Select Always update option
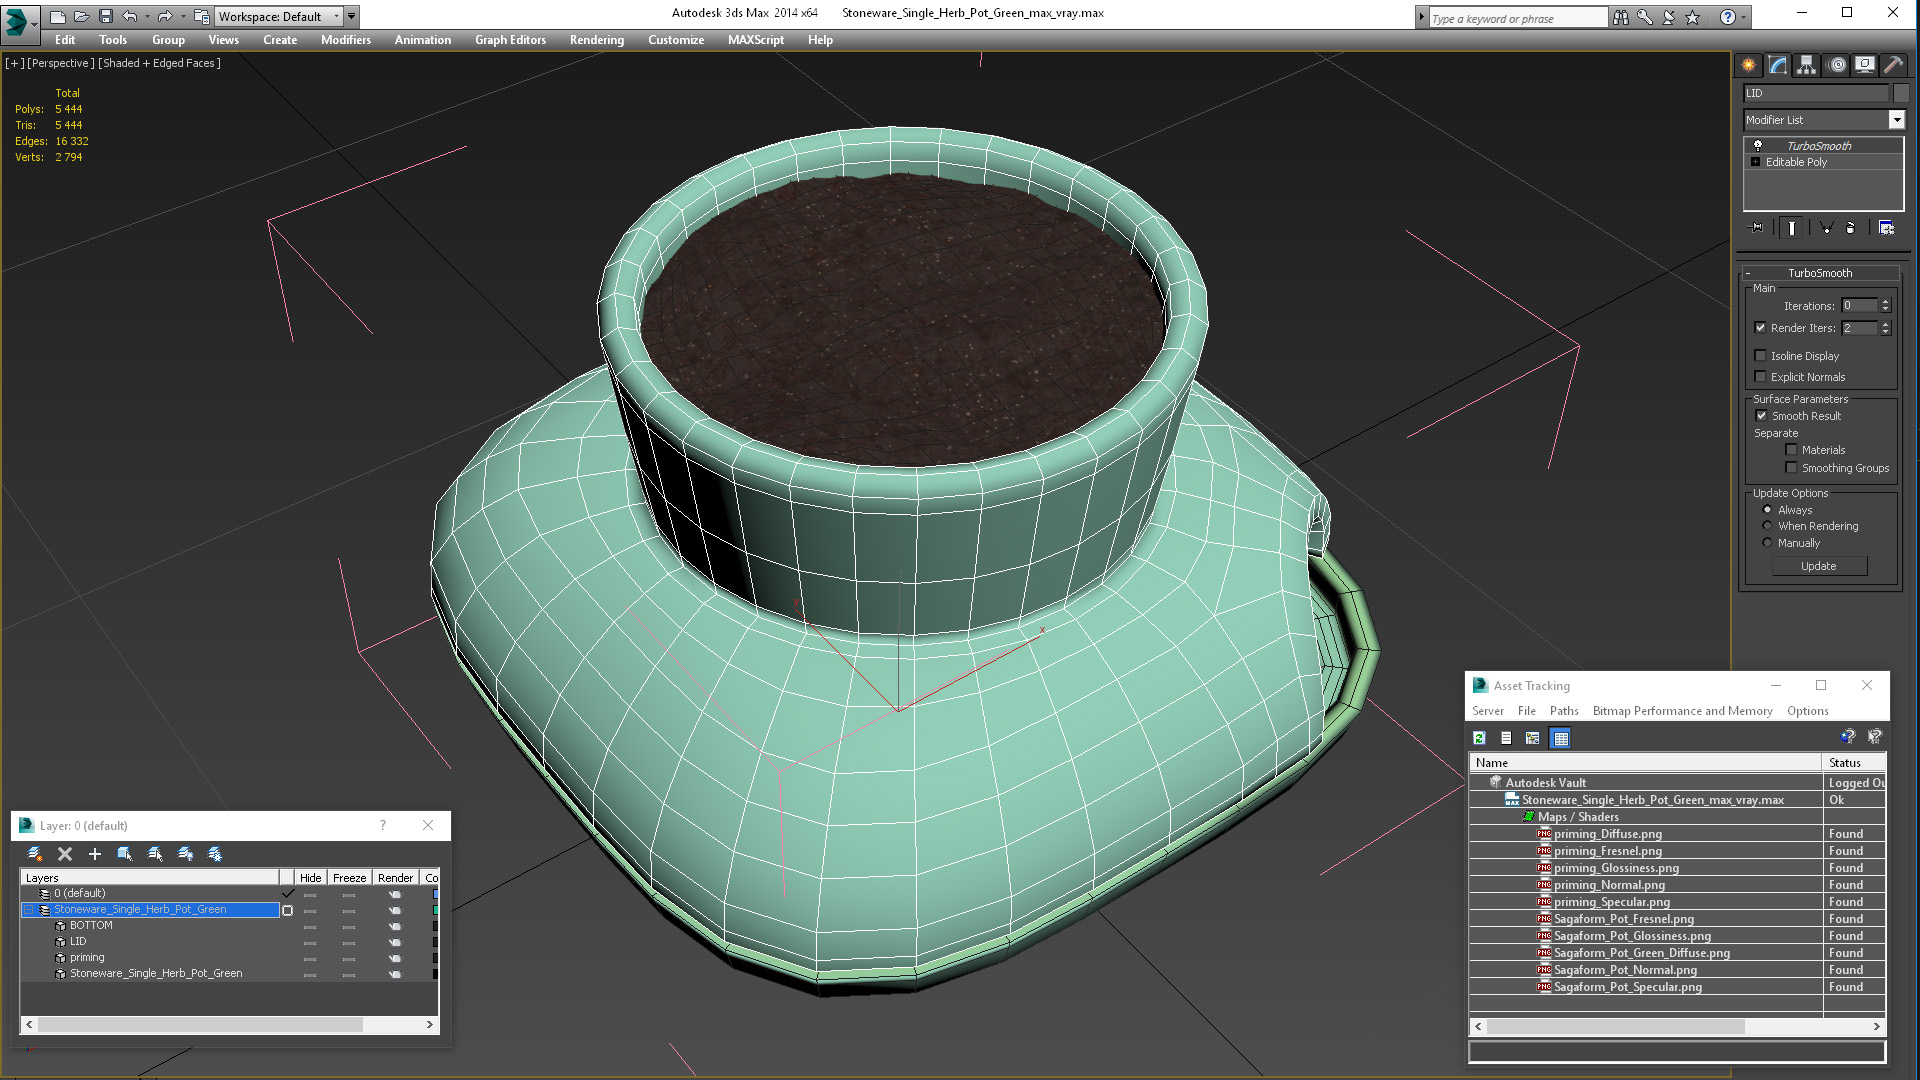Viewport: 1920px width, 1080px height. 1767,510
